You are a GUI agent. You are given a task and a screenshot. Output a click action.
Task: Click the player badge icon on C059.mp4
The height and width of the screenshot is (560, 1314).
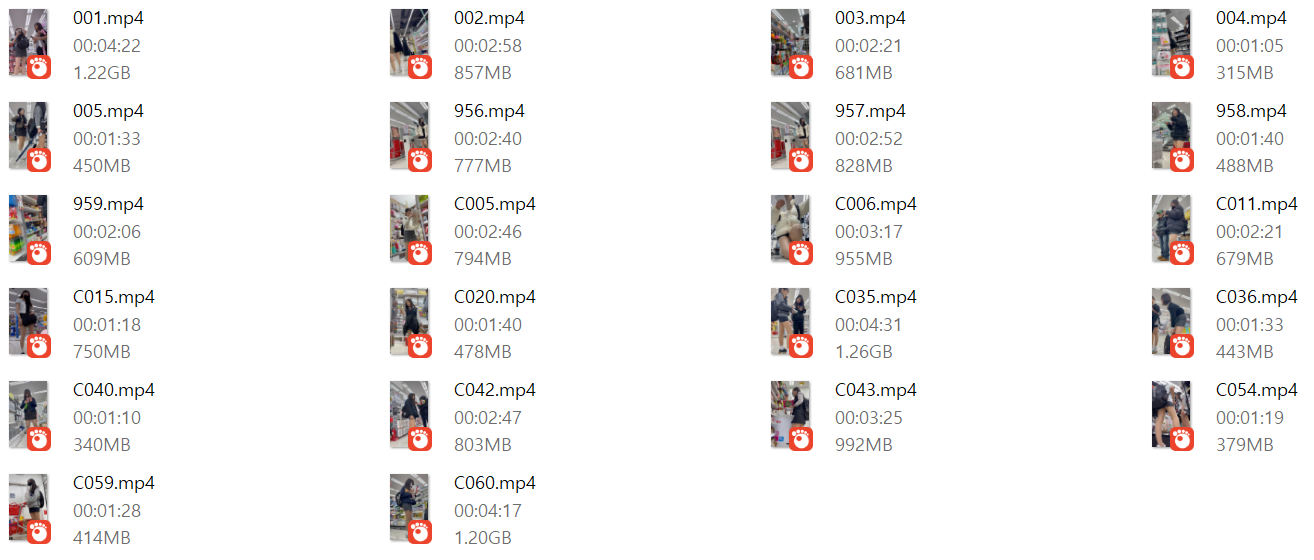[x=39, y=532]
